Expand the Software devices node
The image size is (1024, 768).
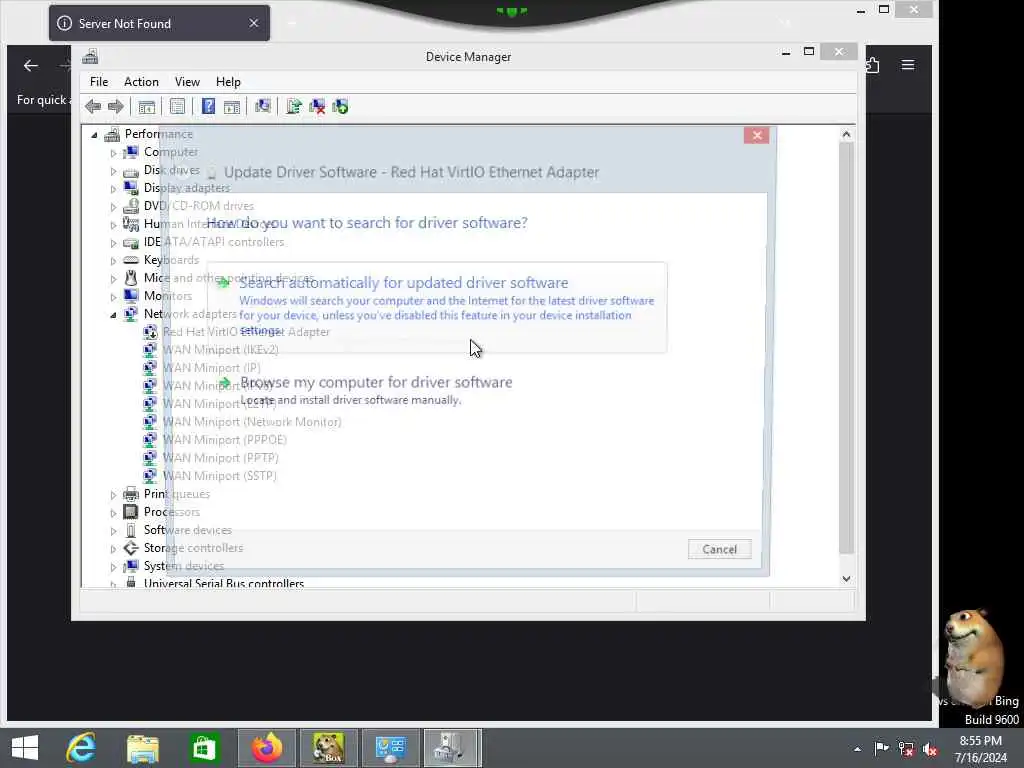click(114, 531)
